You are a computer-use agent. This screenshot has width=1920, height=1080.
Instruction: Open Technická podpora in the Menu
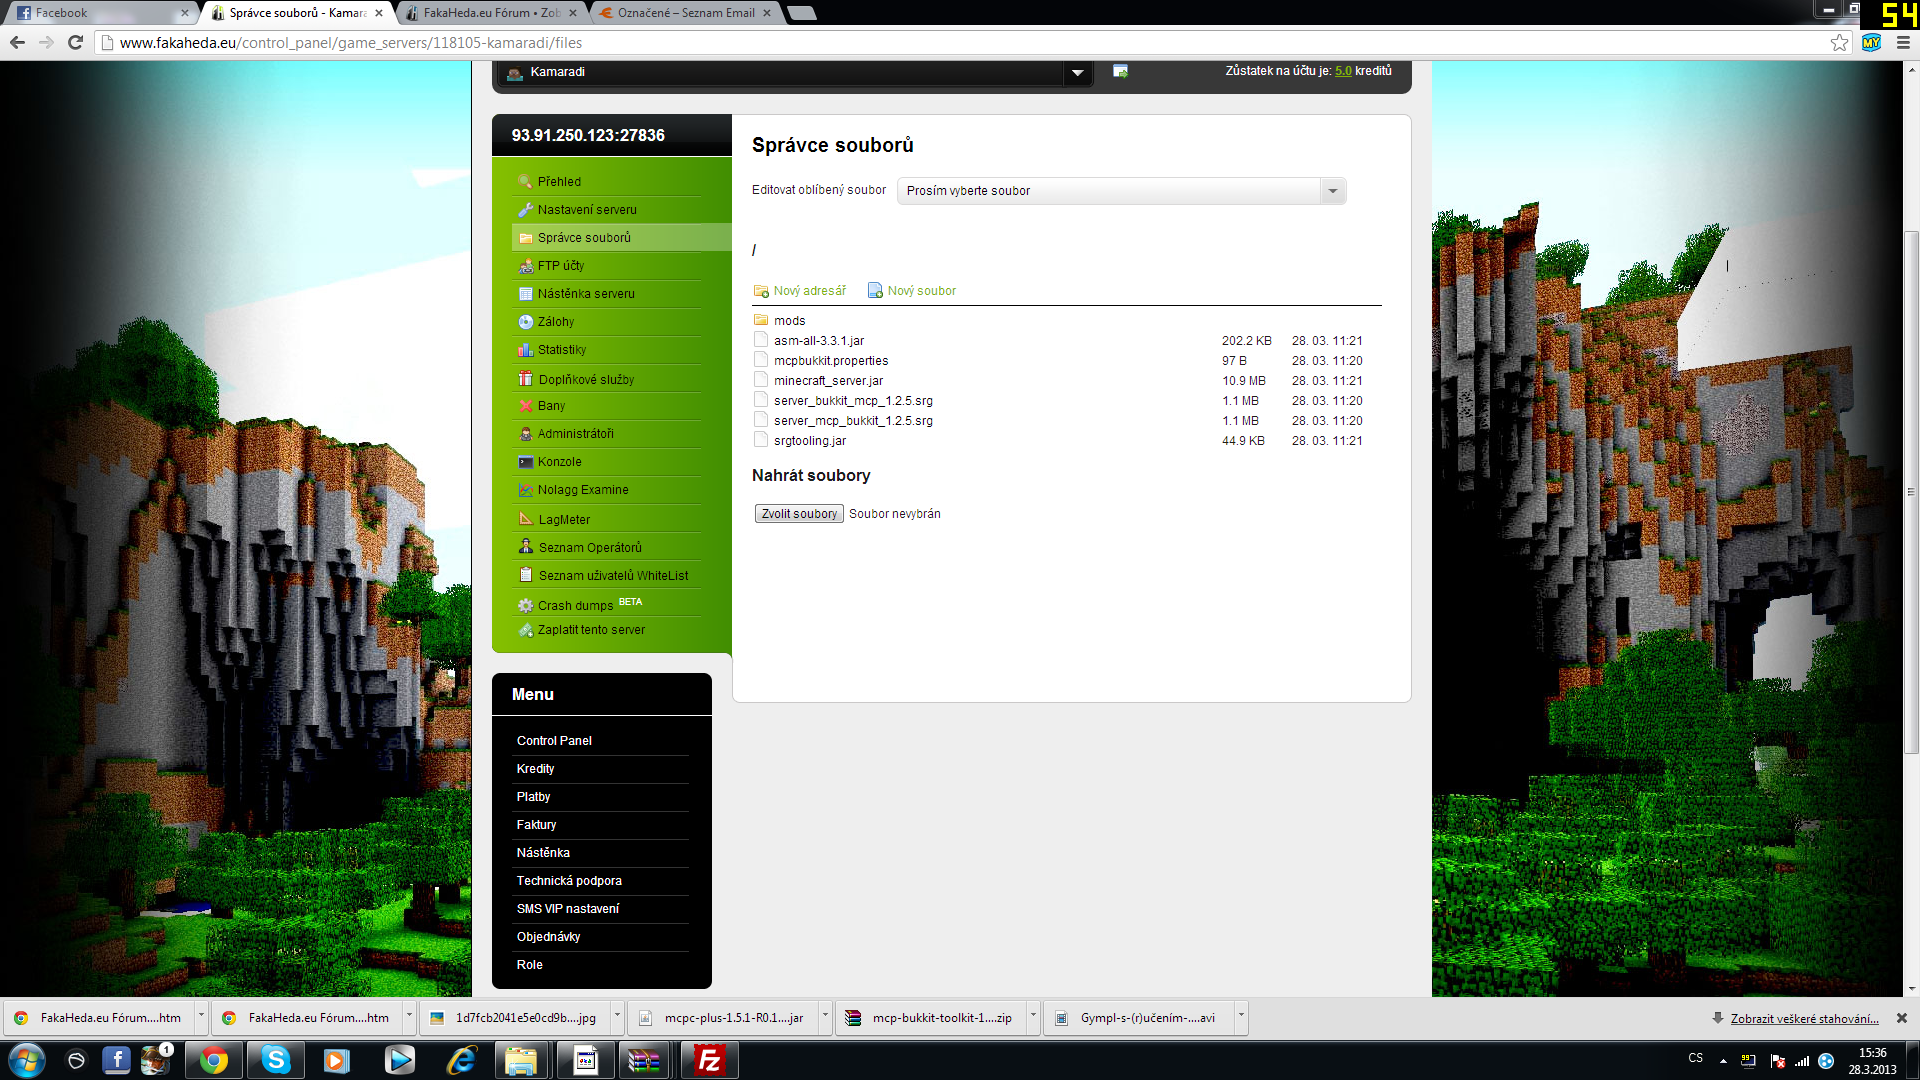coord(569,880)
